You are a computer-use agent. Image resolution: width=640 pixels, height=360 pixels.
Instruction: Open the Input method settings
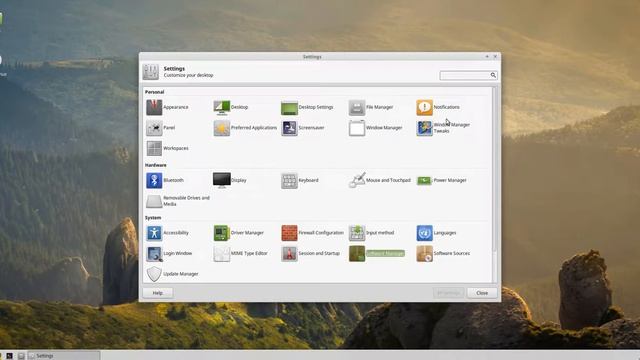point(371,233)
